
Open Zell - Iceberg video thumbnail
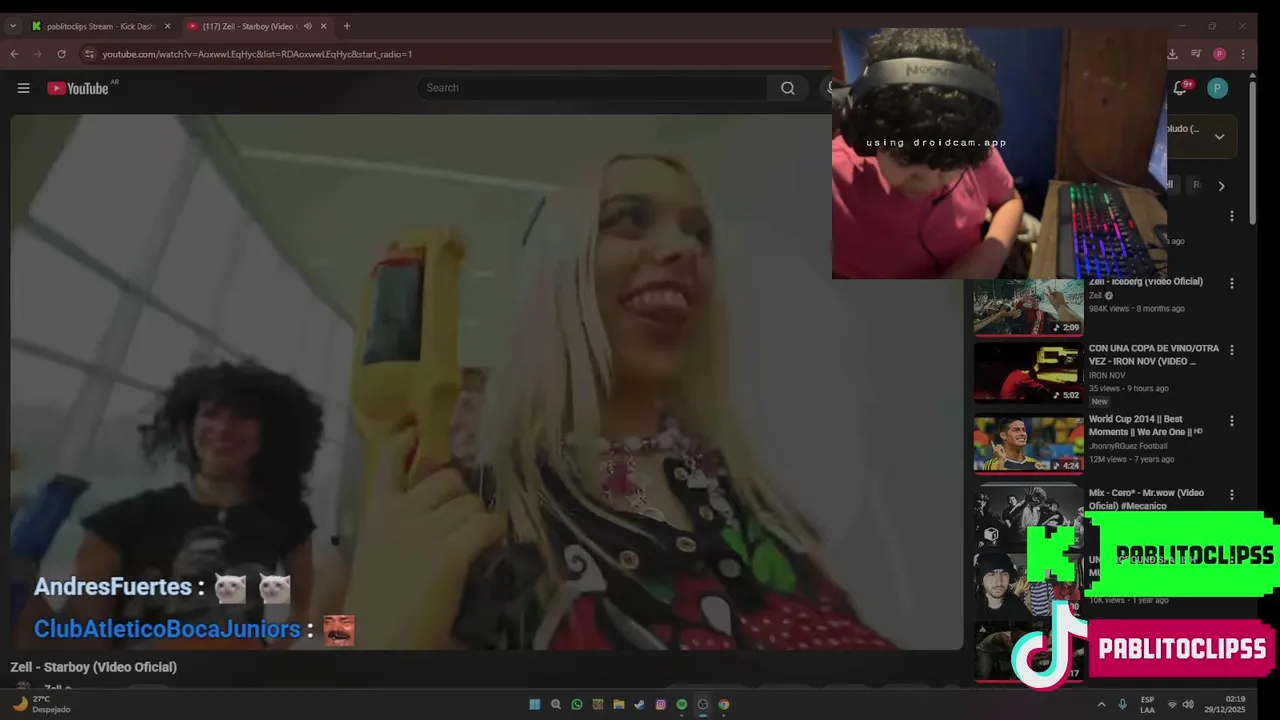(x=1028, y=307)
